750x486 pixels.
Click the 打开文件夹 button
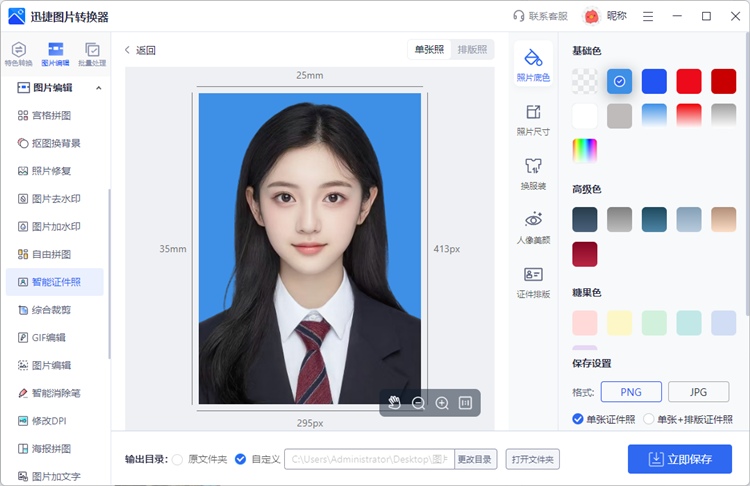click(x=532, y=459)
